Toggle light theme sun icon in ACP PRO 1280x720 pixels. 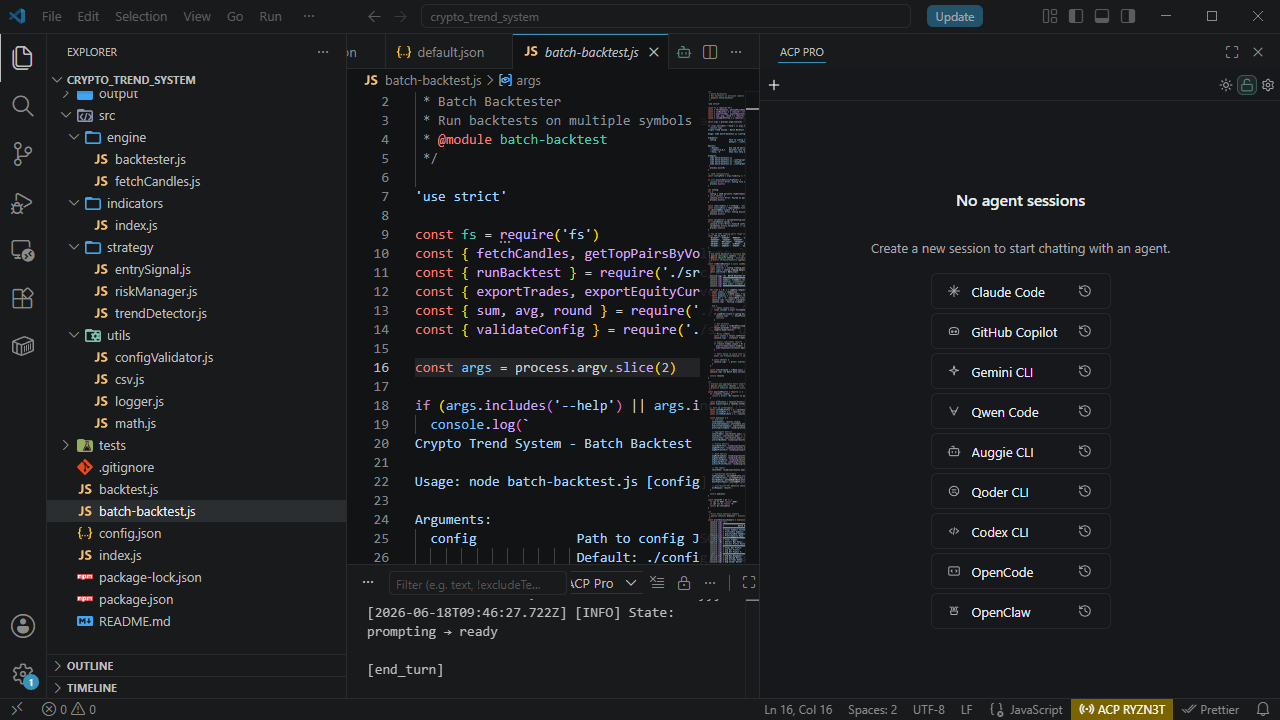pyautogui.click(x=1226, y=85)
